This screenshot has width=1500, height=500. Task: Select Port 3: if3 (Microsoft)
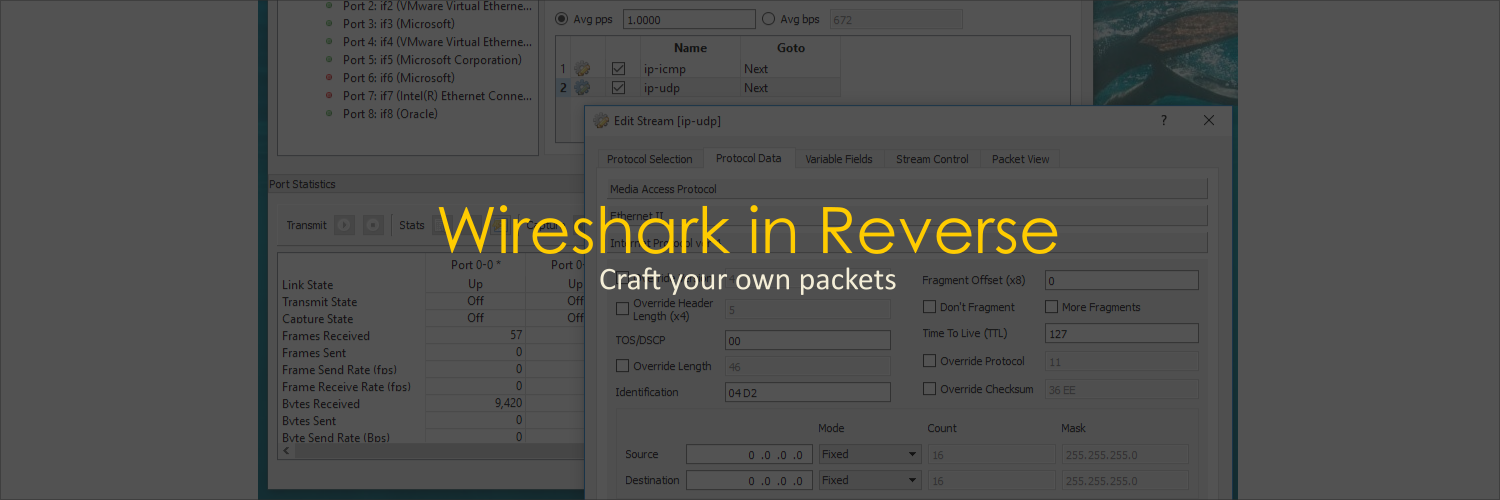click(x=398, y=24)
